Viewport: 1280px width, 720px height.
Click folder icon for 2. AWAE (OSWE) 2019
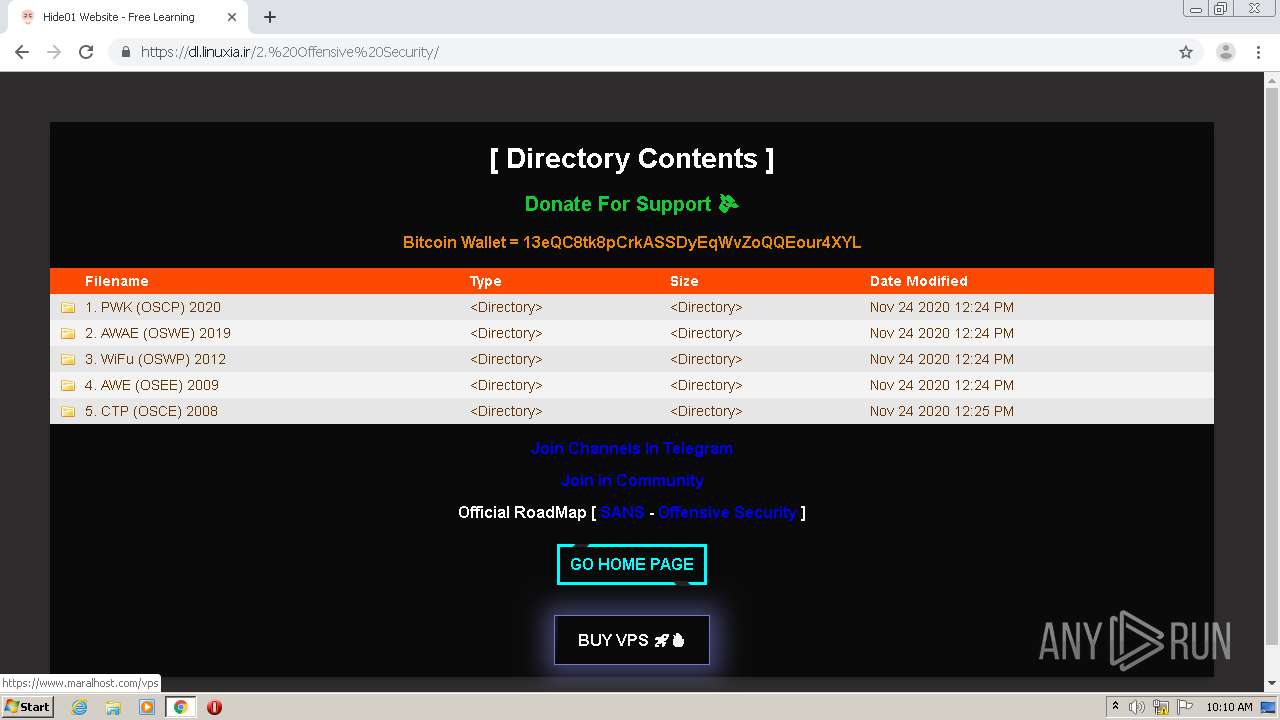[x=68, y=333]
